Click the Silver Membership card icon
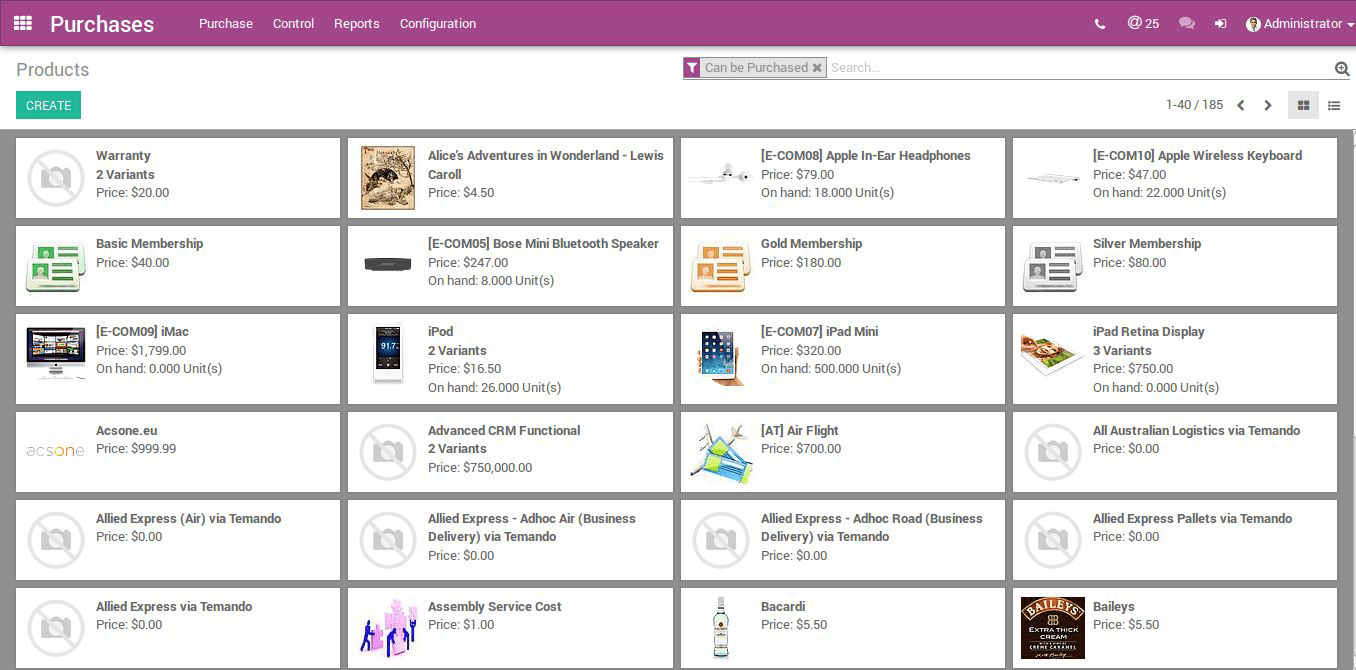Screen dimensions: 1356x670 pos(1053,266)
